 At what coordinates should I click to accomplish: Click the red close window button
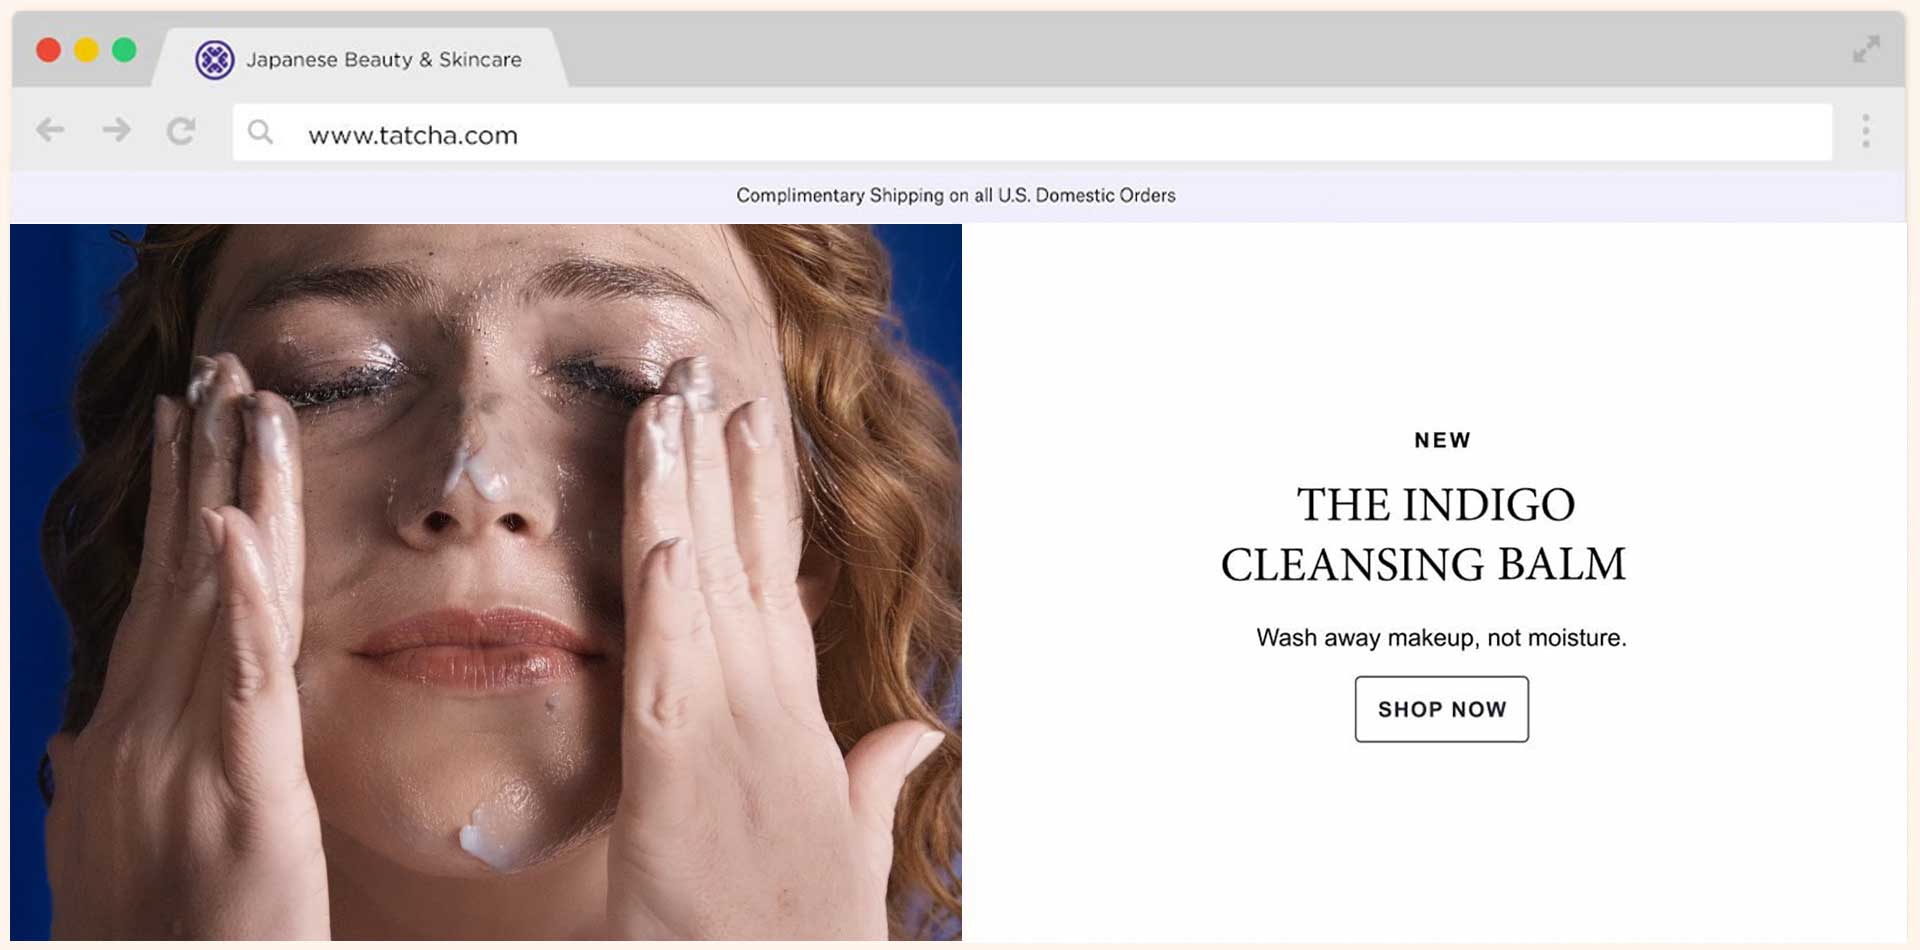click(48, 50)
